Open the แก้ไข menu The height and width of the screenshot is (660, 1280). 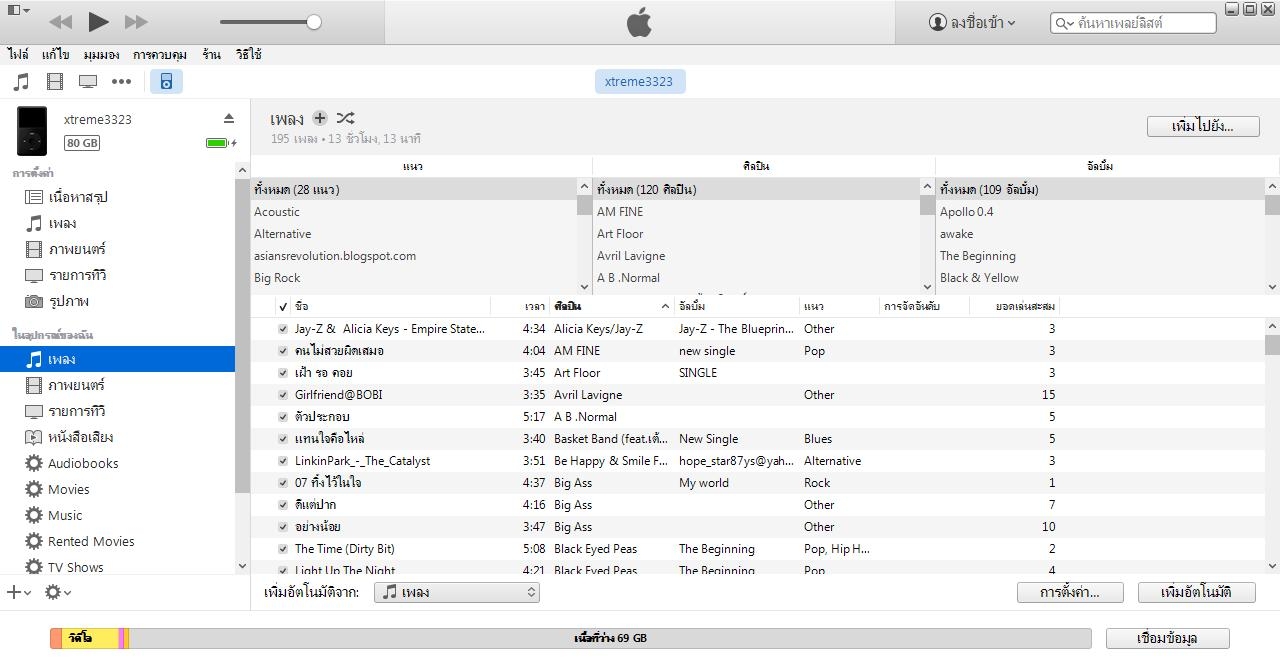coord(55,54)
